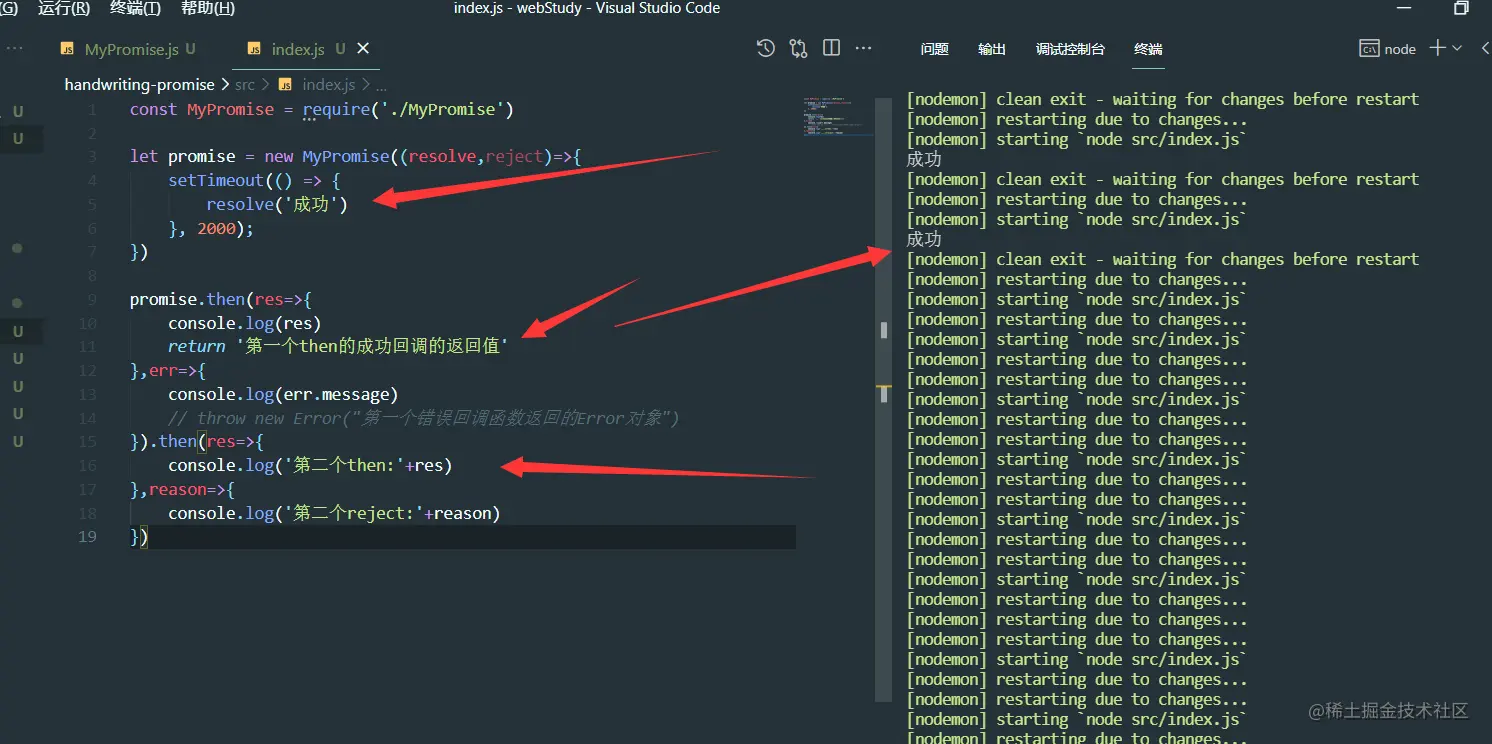Select line number 19 in the gutter
1492x744 pixels.
click(88, 536)
